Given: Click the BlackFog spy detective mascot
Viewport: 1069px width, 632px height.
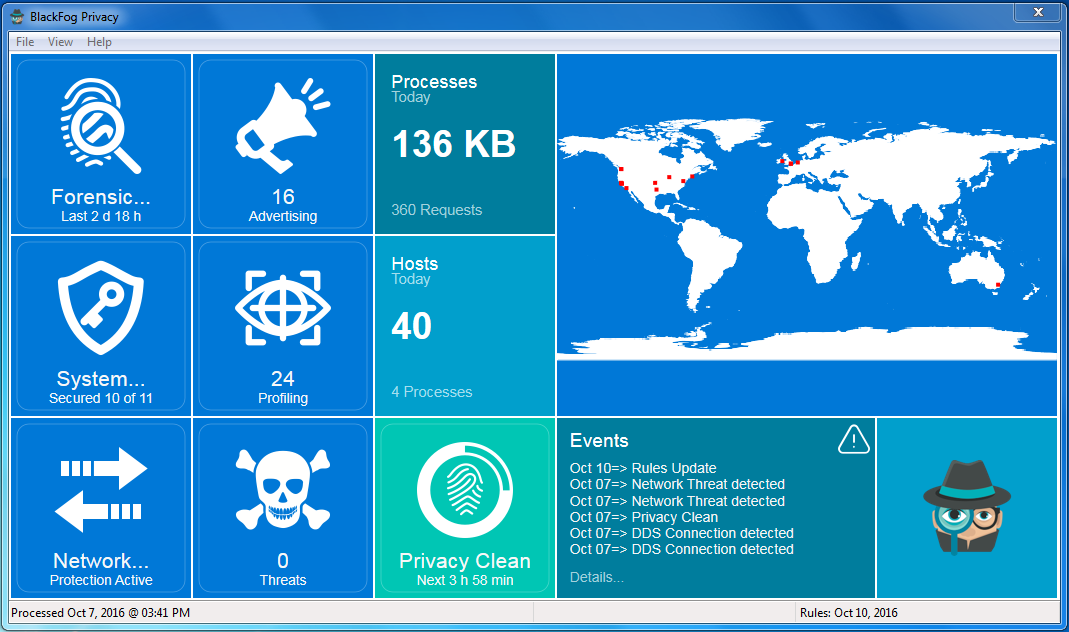Looking at the screenshot, I should 967,506.
